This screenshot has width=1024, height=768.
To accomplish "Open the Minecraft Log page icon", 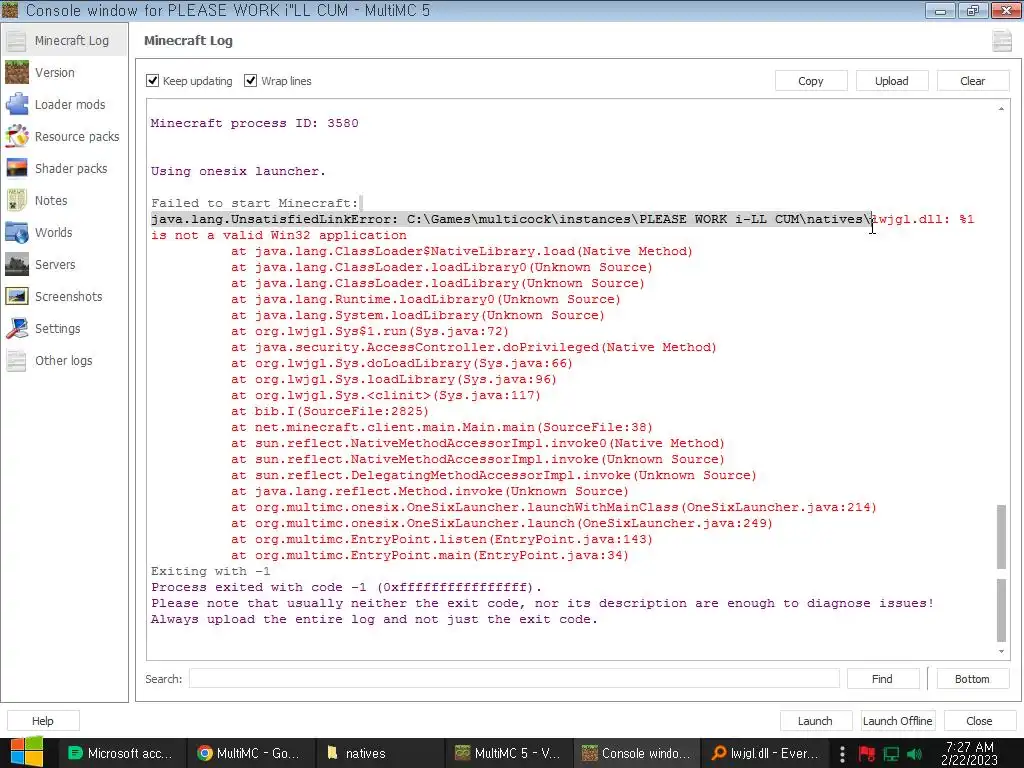I will click(16, 40).
